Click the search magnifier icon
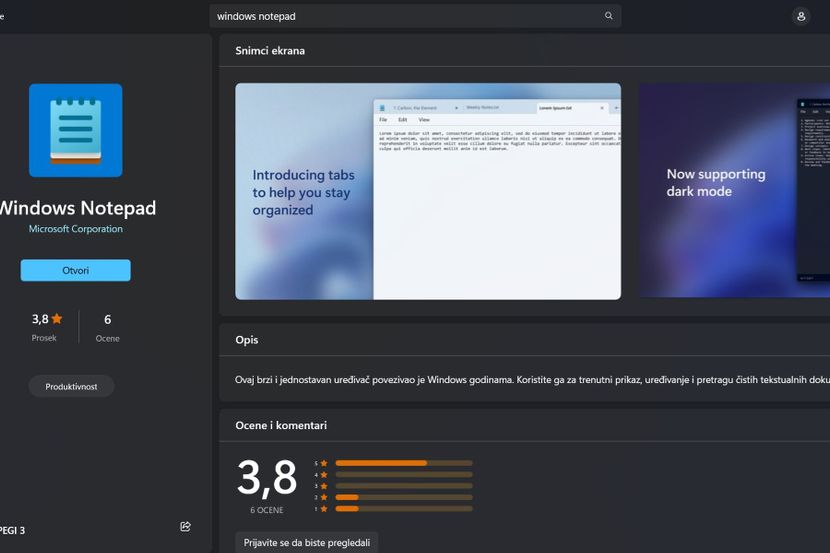Image resolution: width=830 pixels, height=553 pixels. pos(609,16)
